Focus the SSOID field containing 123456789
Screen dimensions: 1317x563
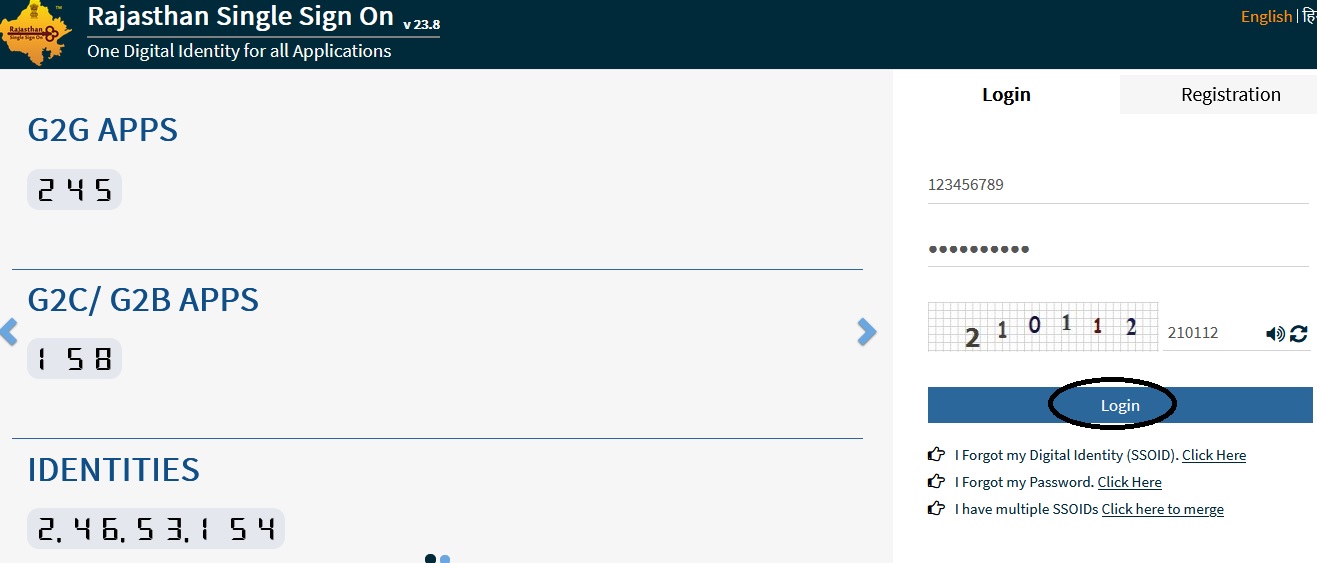click(1118, 185)
